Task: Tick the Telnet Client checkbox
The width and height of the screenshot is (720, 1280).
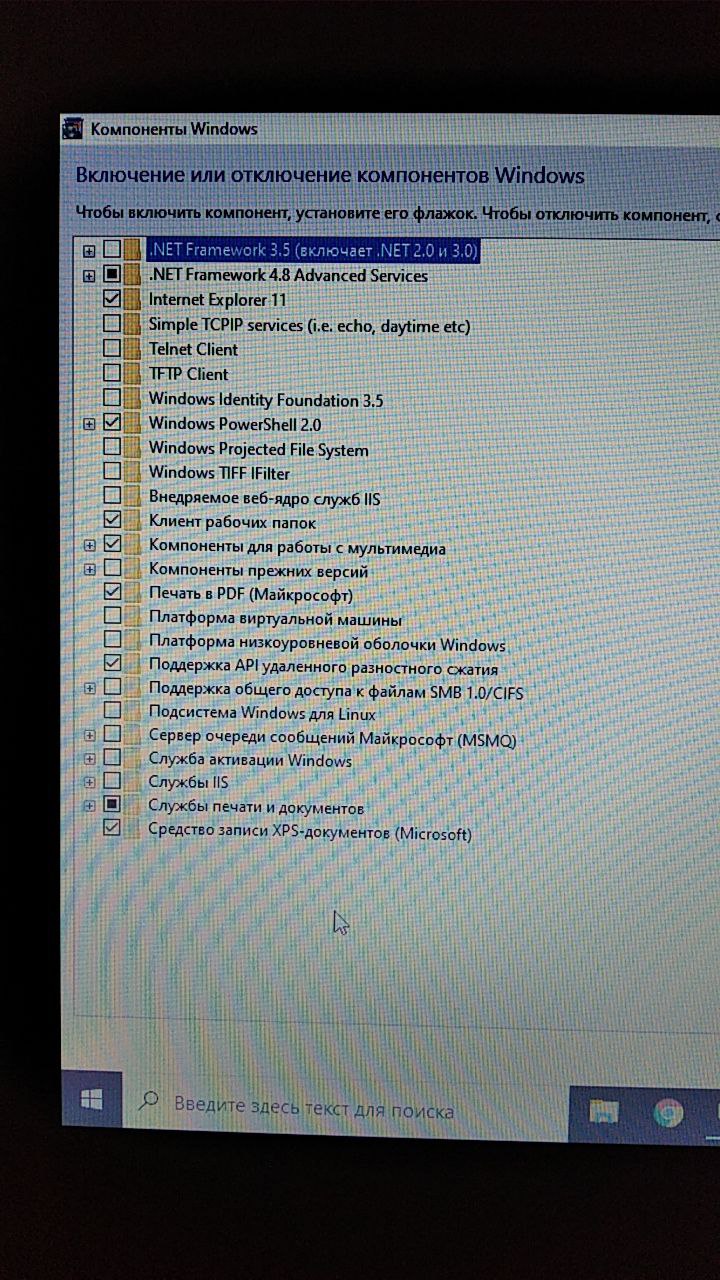Action: tap(112, 349)
